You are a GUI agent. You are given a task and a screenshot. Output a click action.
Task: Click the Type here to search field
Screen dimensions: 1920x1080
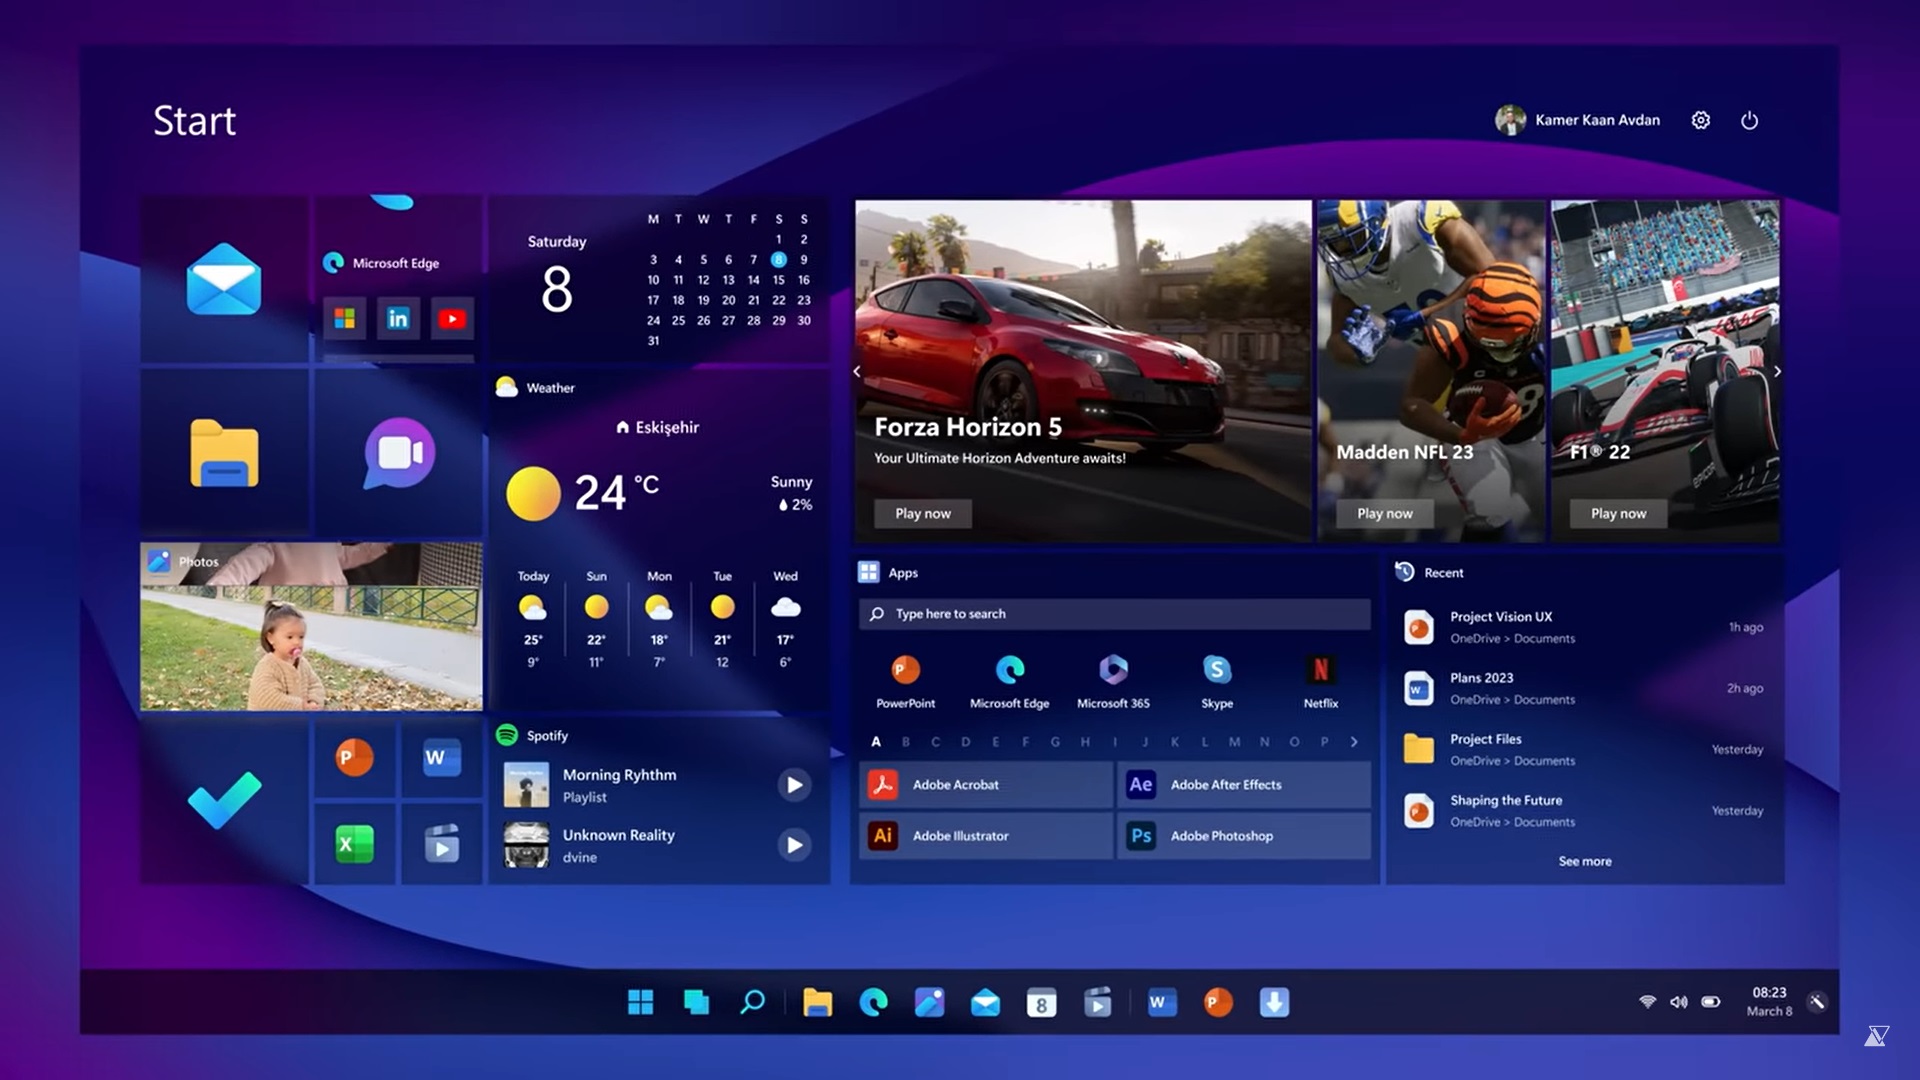1114,614
